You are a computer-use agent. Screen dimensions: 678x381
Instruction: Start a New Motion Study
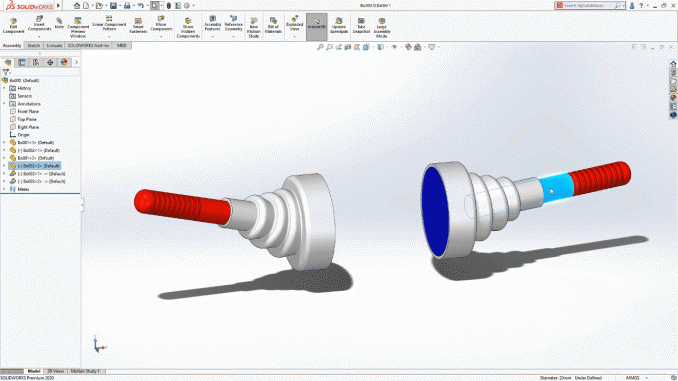click(254, 28)
